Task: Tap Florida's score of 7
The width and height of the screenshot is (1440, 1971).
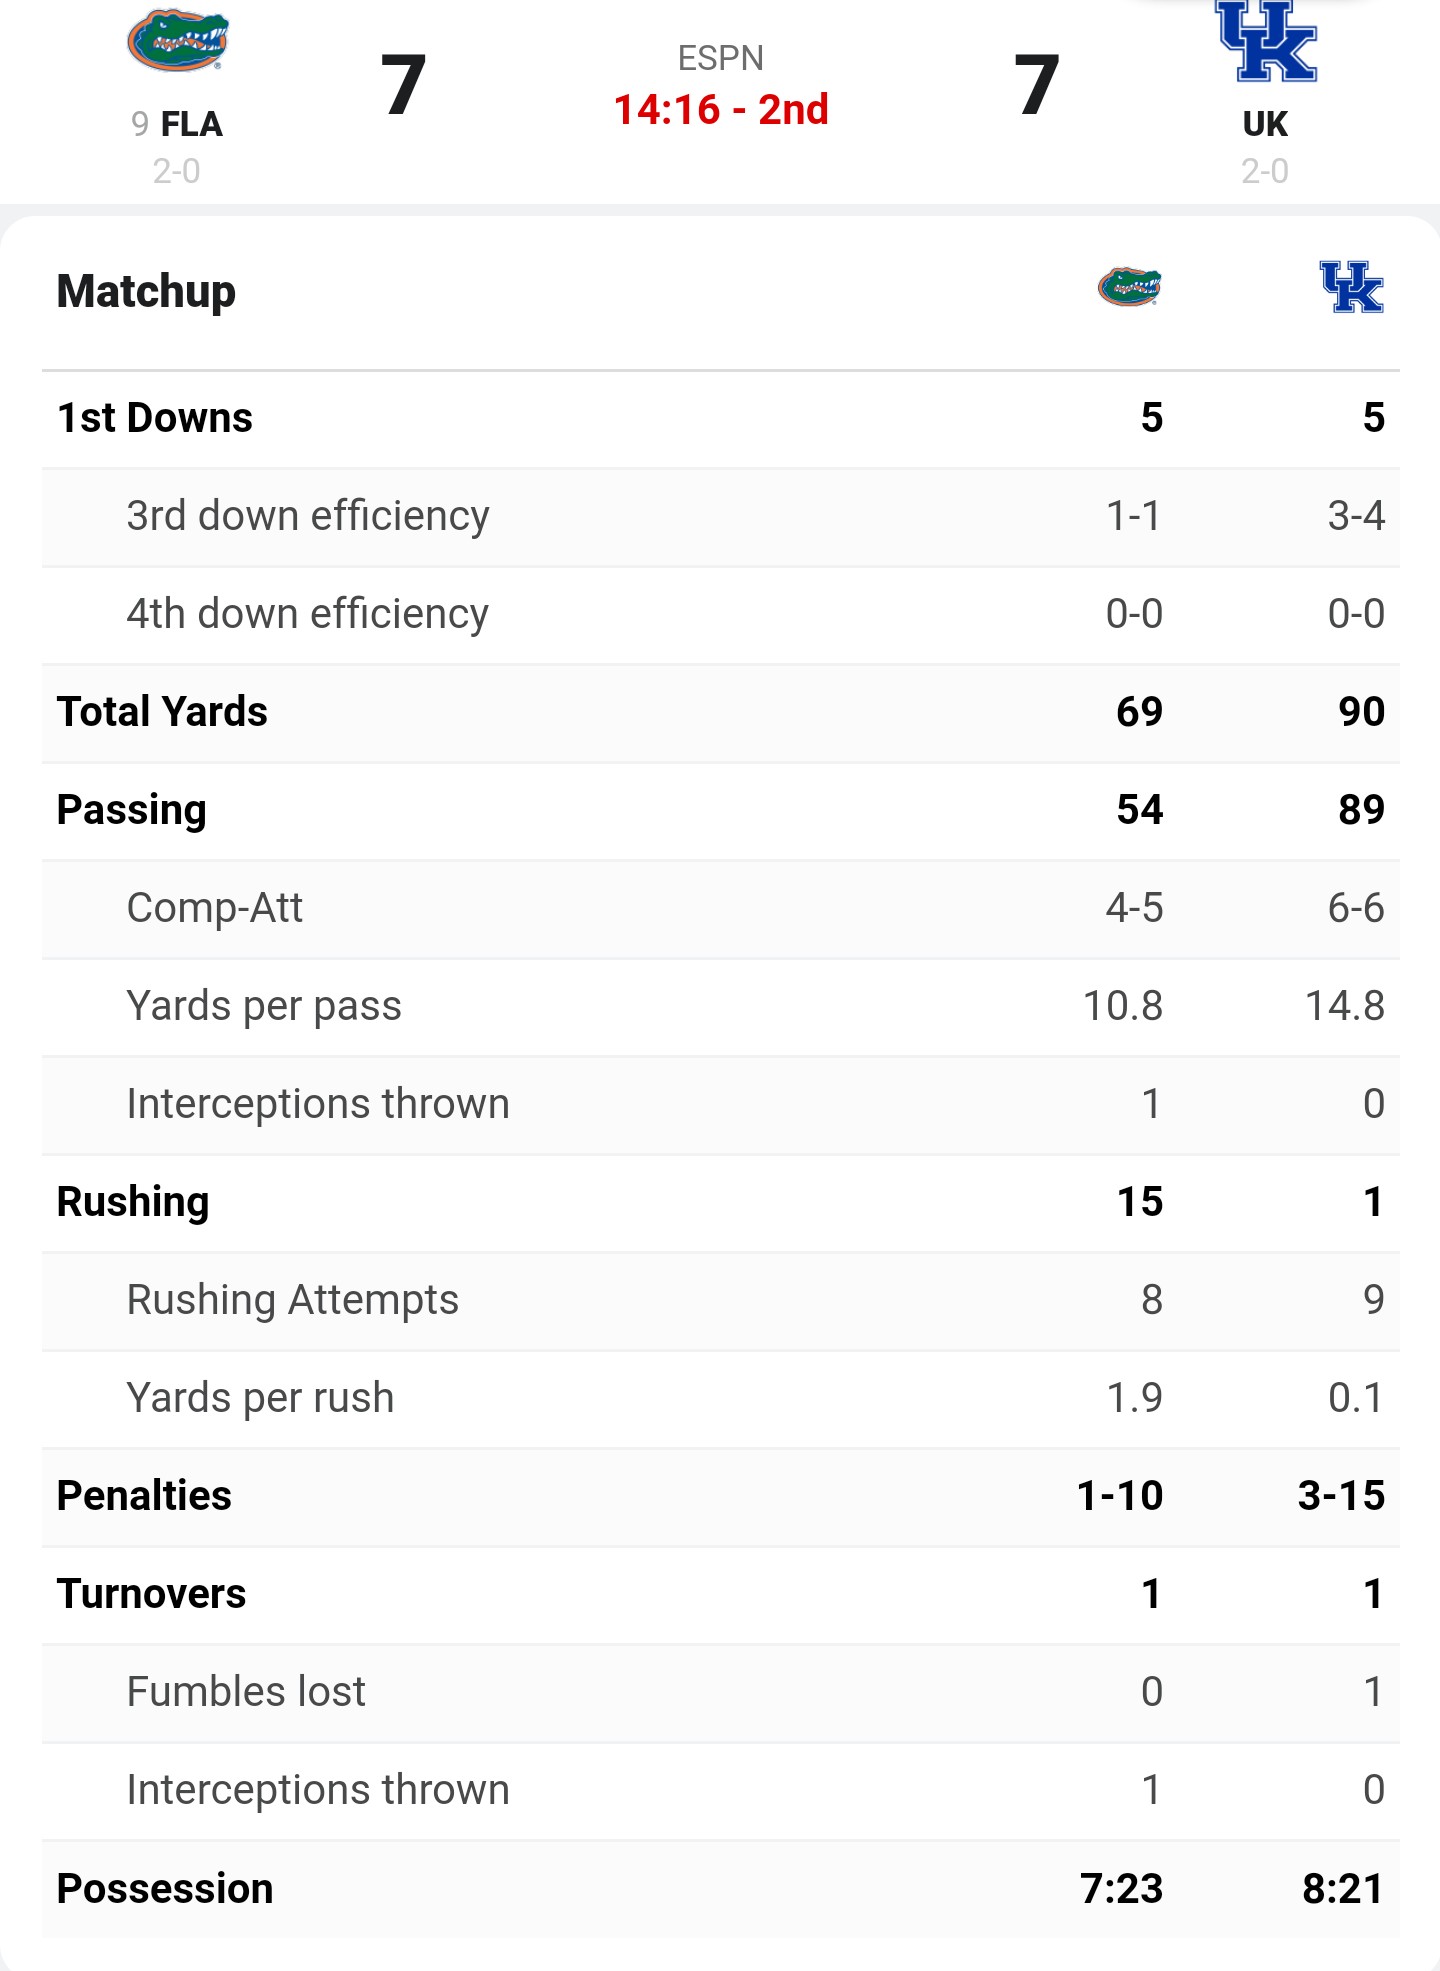Action: [404, 86]
